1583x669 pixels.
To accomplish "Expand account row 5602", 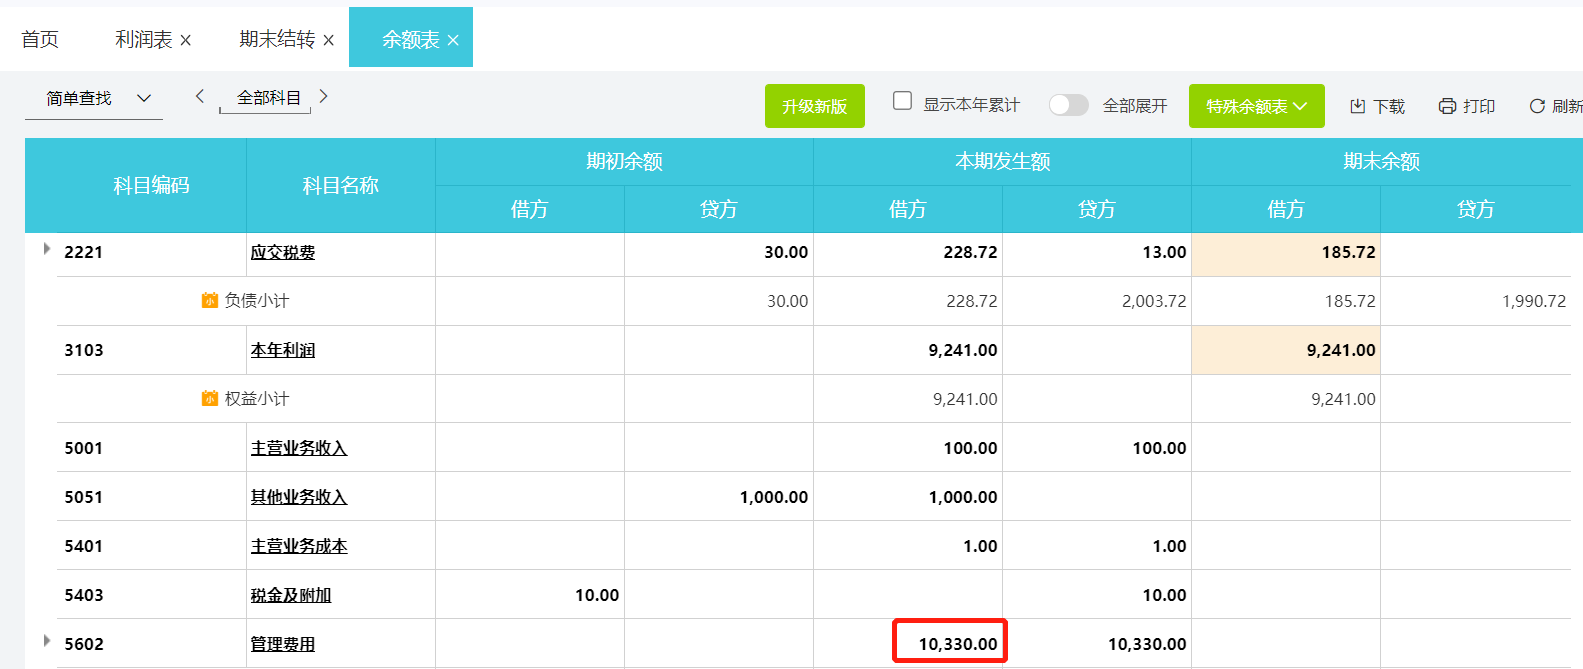I will [x=47, y=640].
